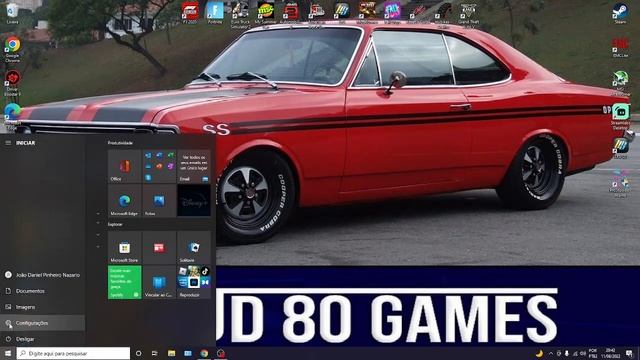Viewport: 640px width, 360px height.
Task: Open the Microsoft Edge desktop shortcut
Action: (13, 117)
